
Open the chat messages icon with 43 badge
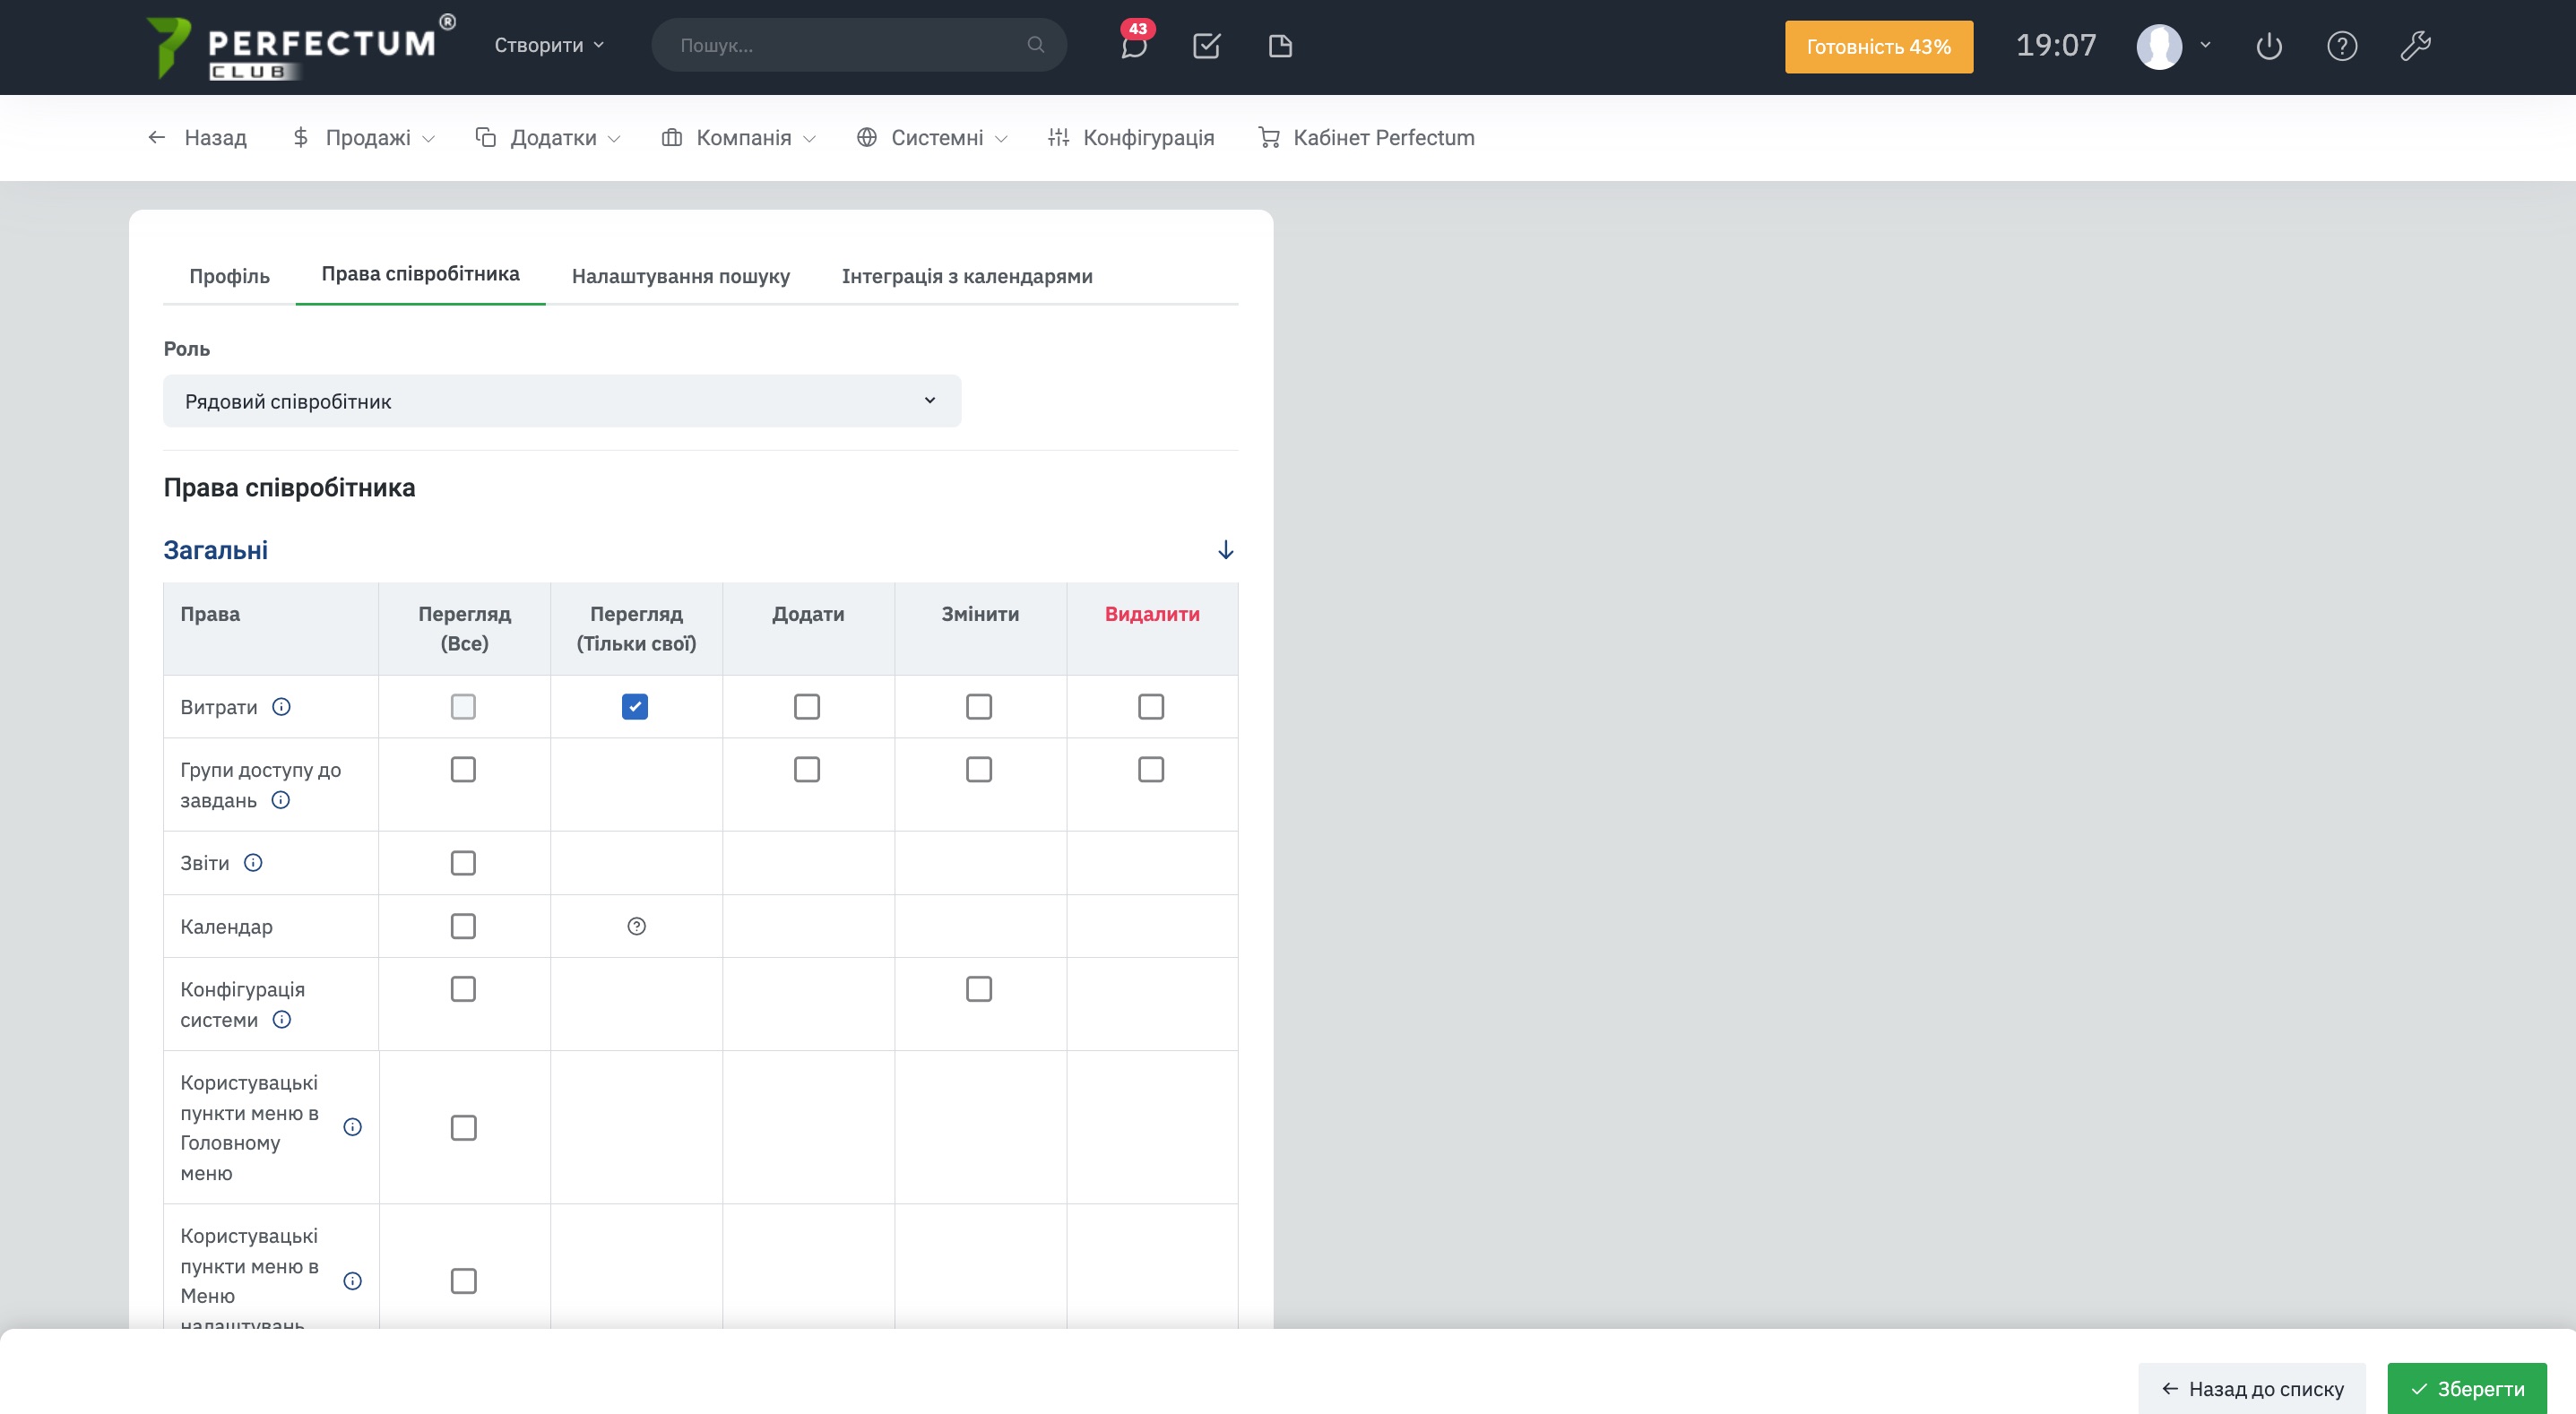pos(1133,46)
